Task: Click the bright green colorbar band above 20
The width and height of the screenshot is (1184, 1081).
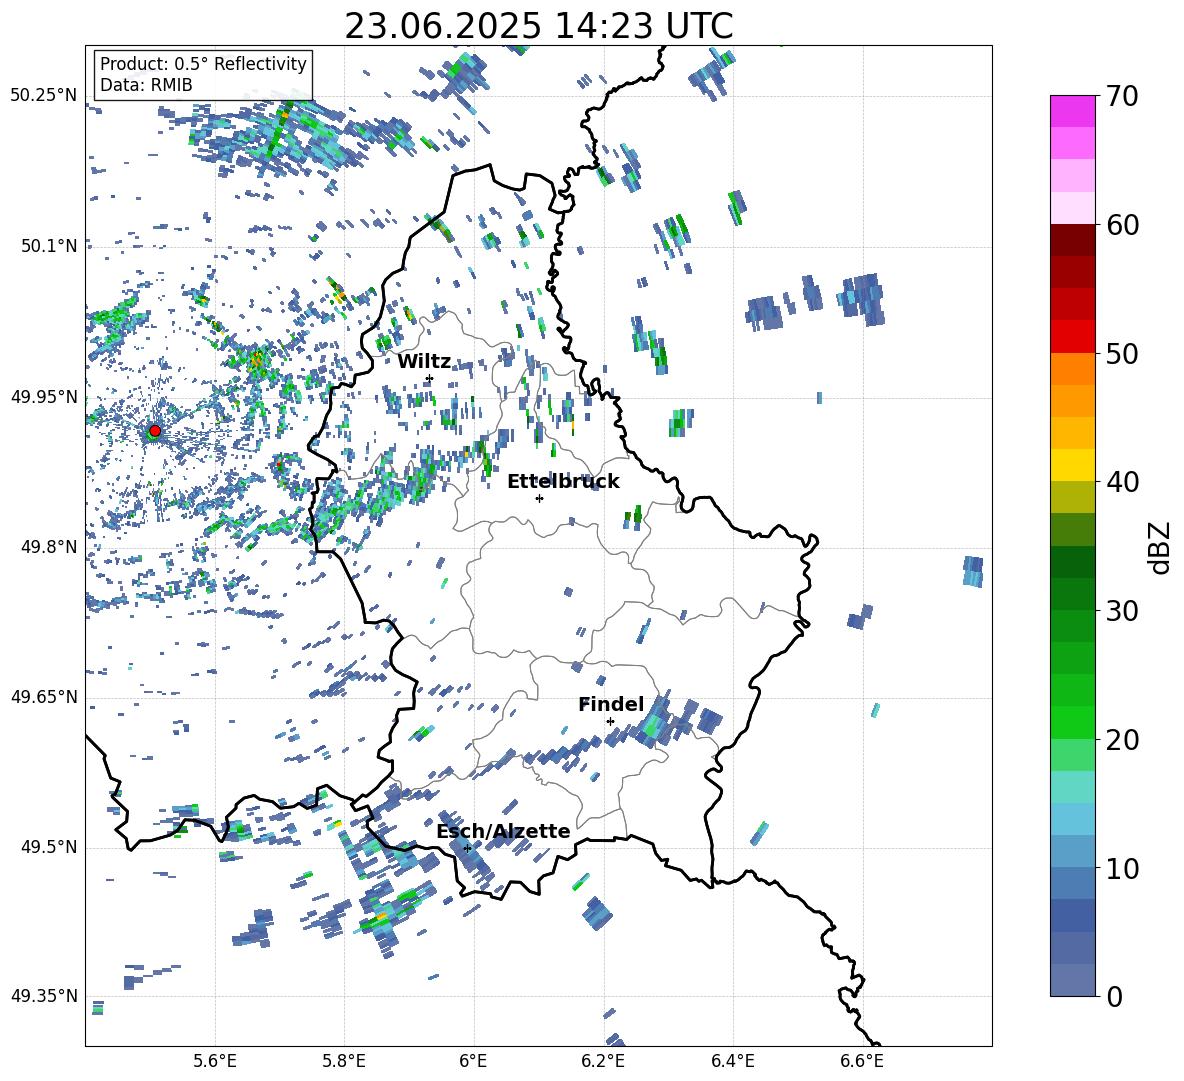Action: click(1072, 722)
